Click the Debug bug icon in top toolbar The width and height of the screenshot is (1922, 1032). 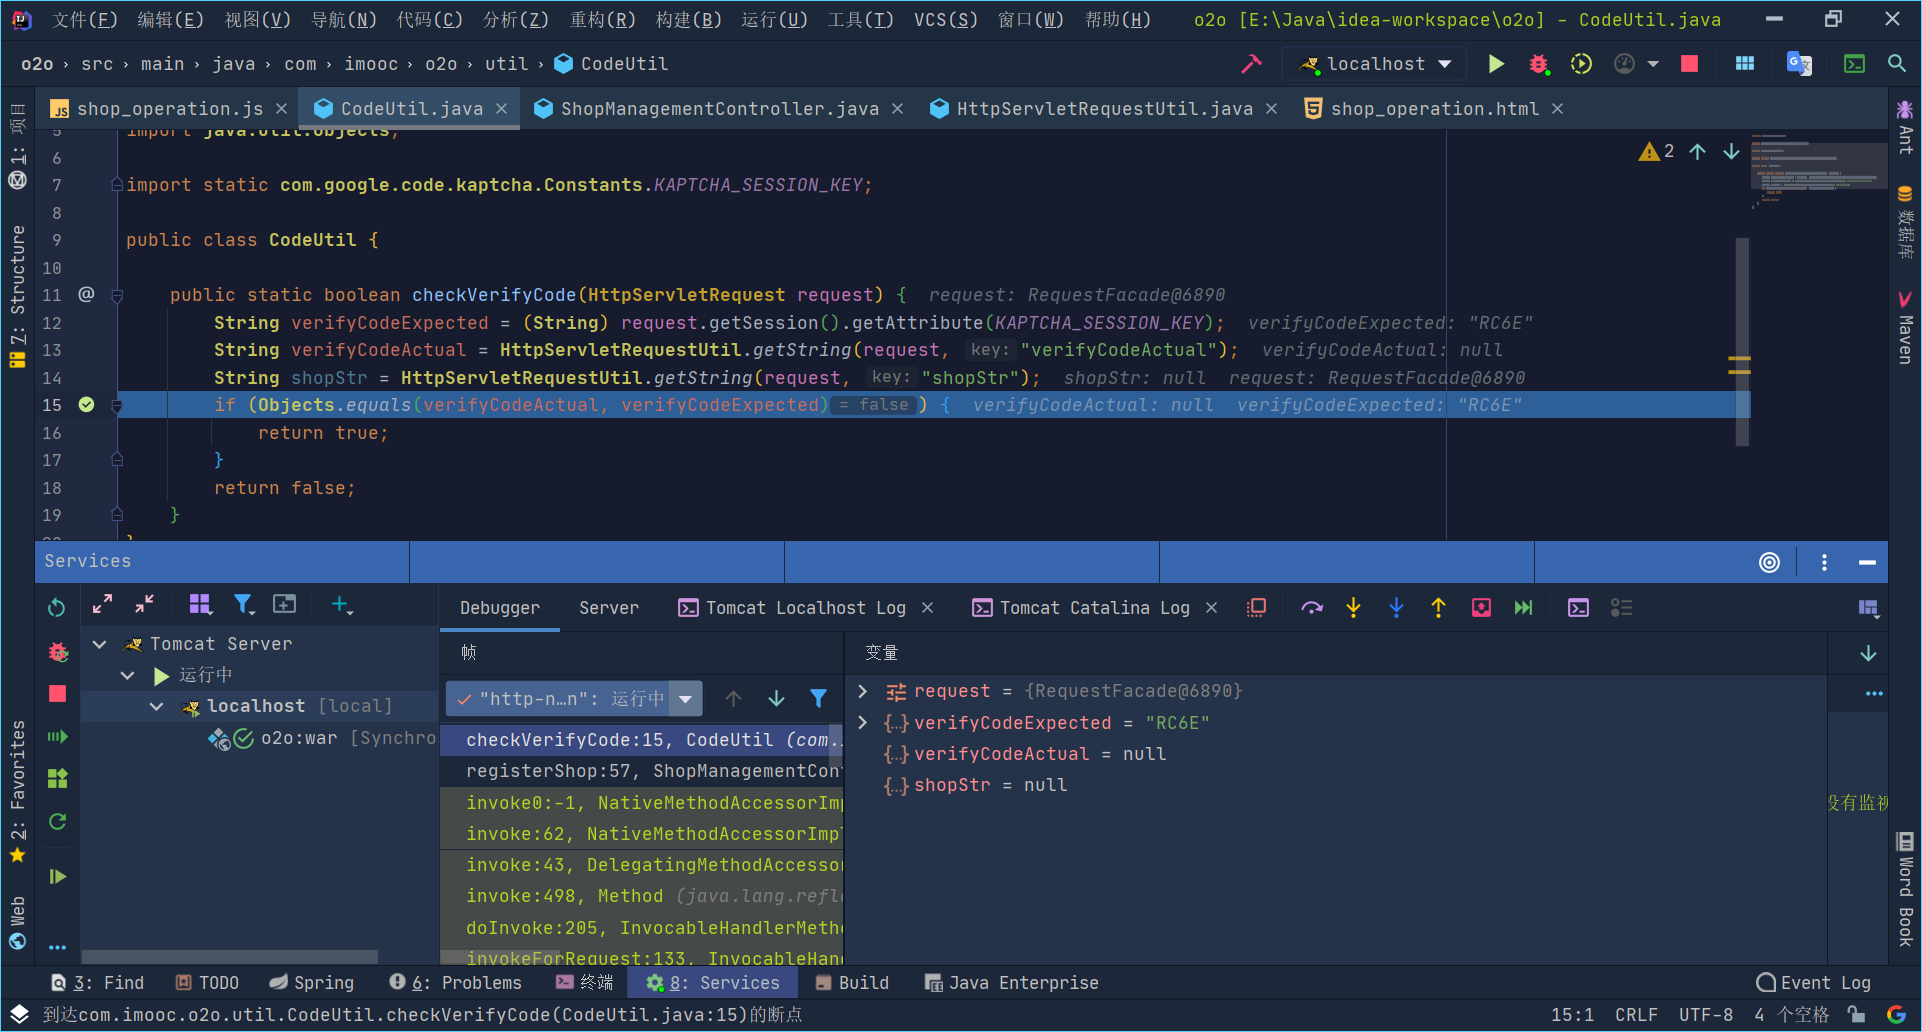1538,64
